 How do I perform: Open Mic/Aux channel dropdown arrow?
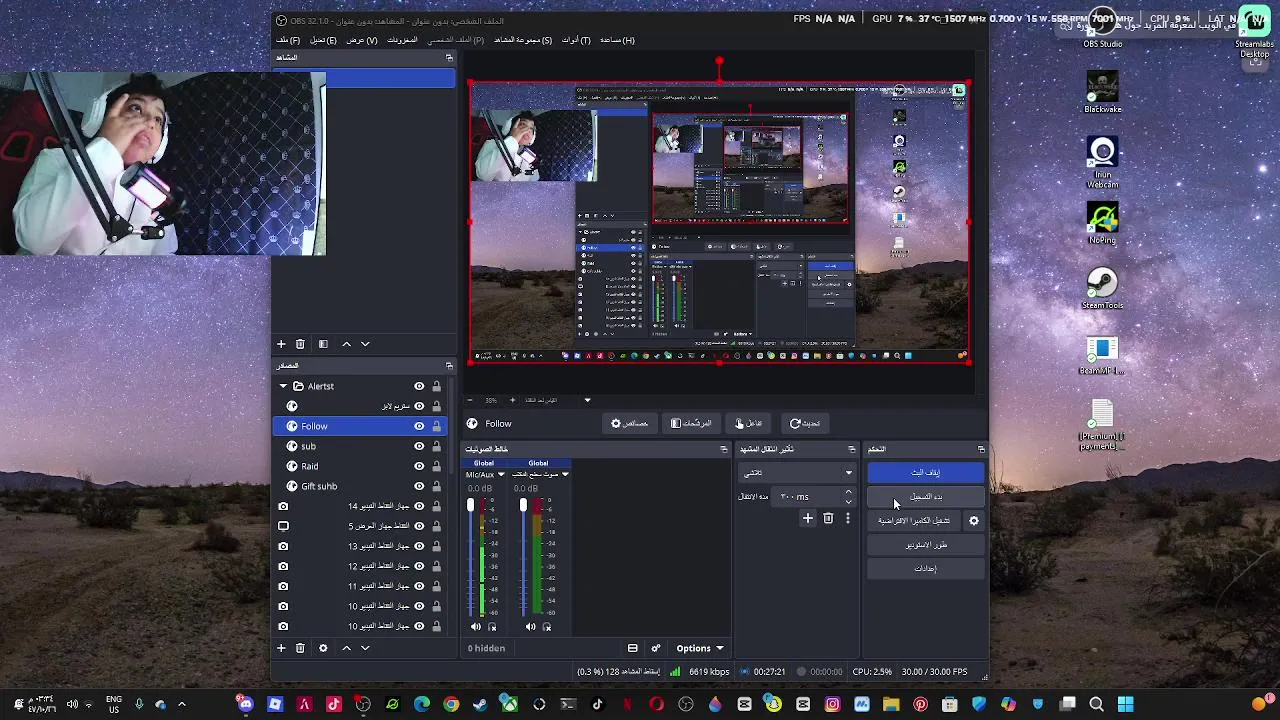[x=501, y=475]
